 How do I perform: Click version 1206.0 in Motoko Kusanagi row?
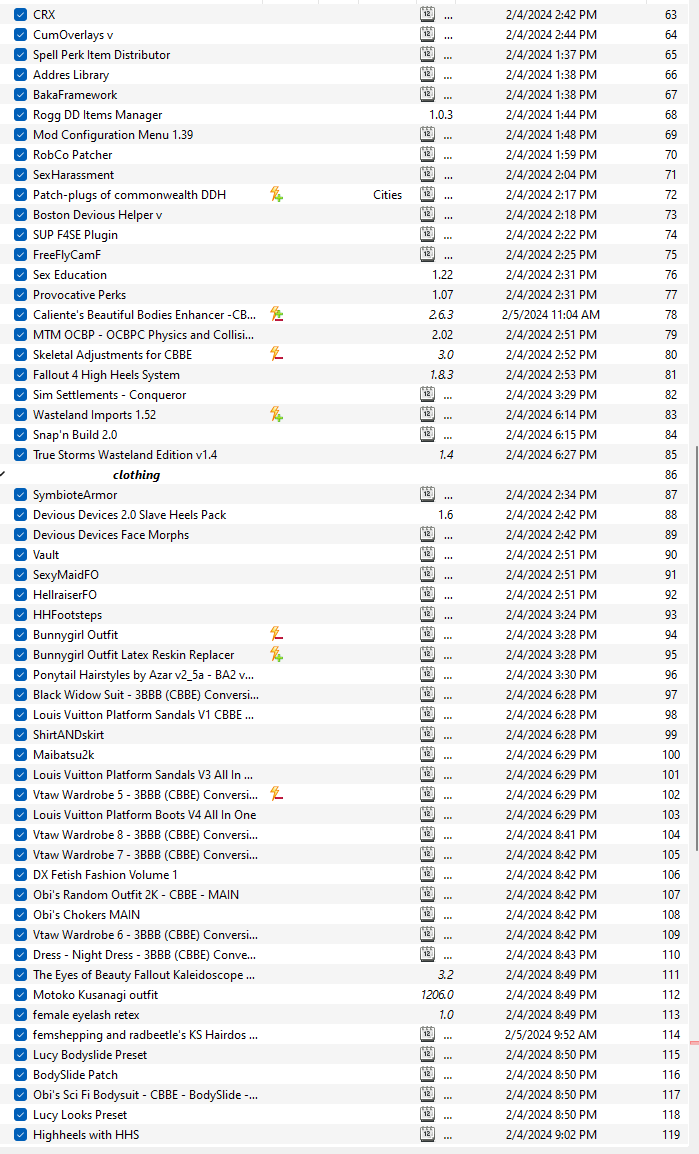(437, 994)
